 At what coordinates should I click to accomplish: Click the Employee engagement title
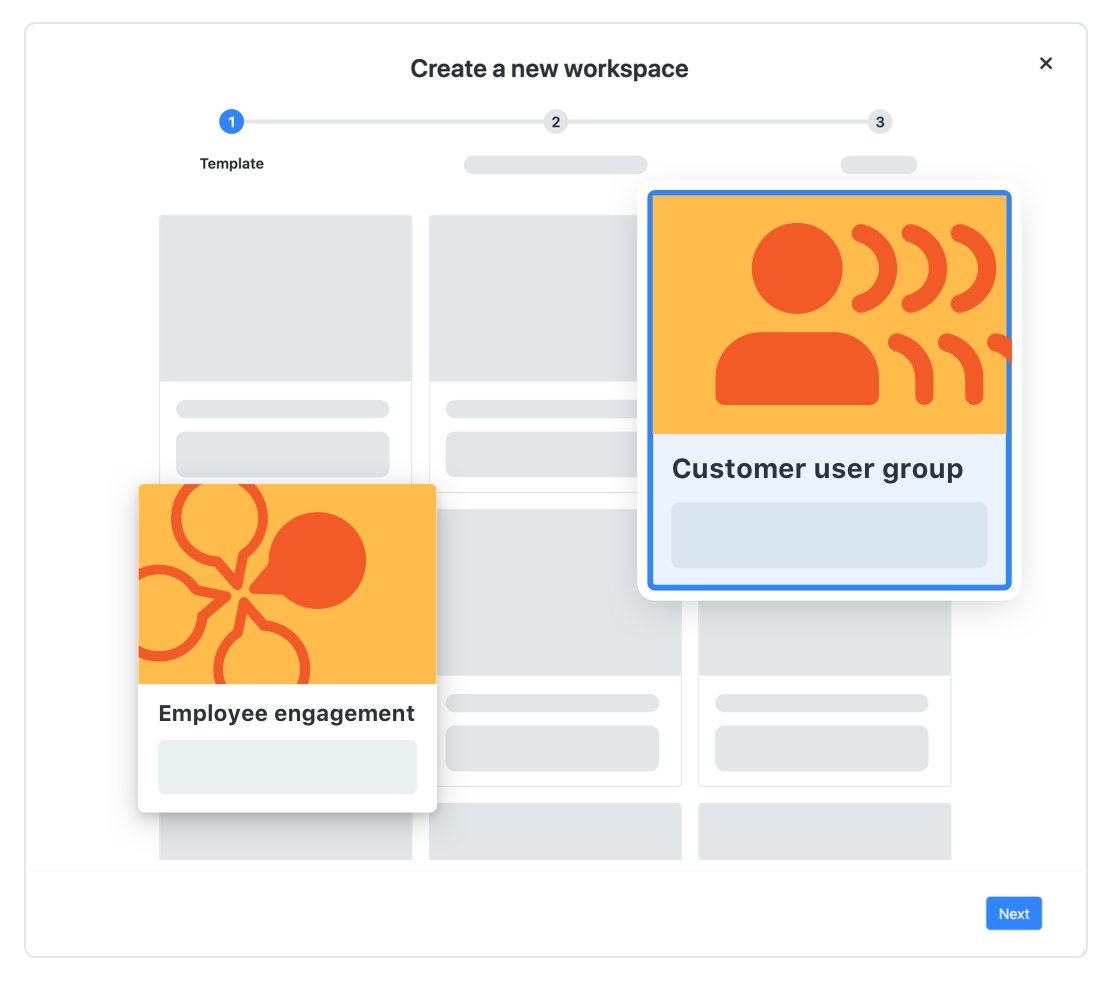click(287, 713)
